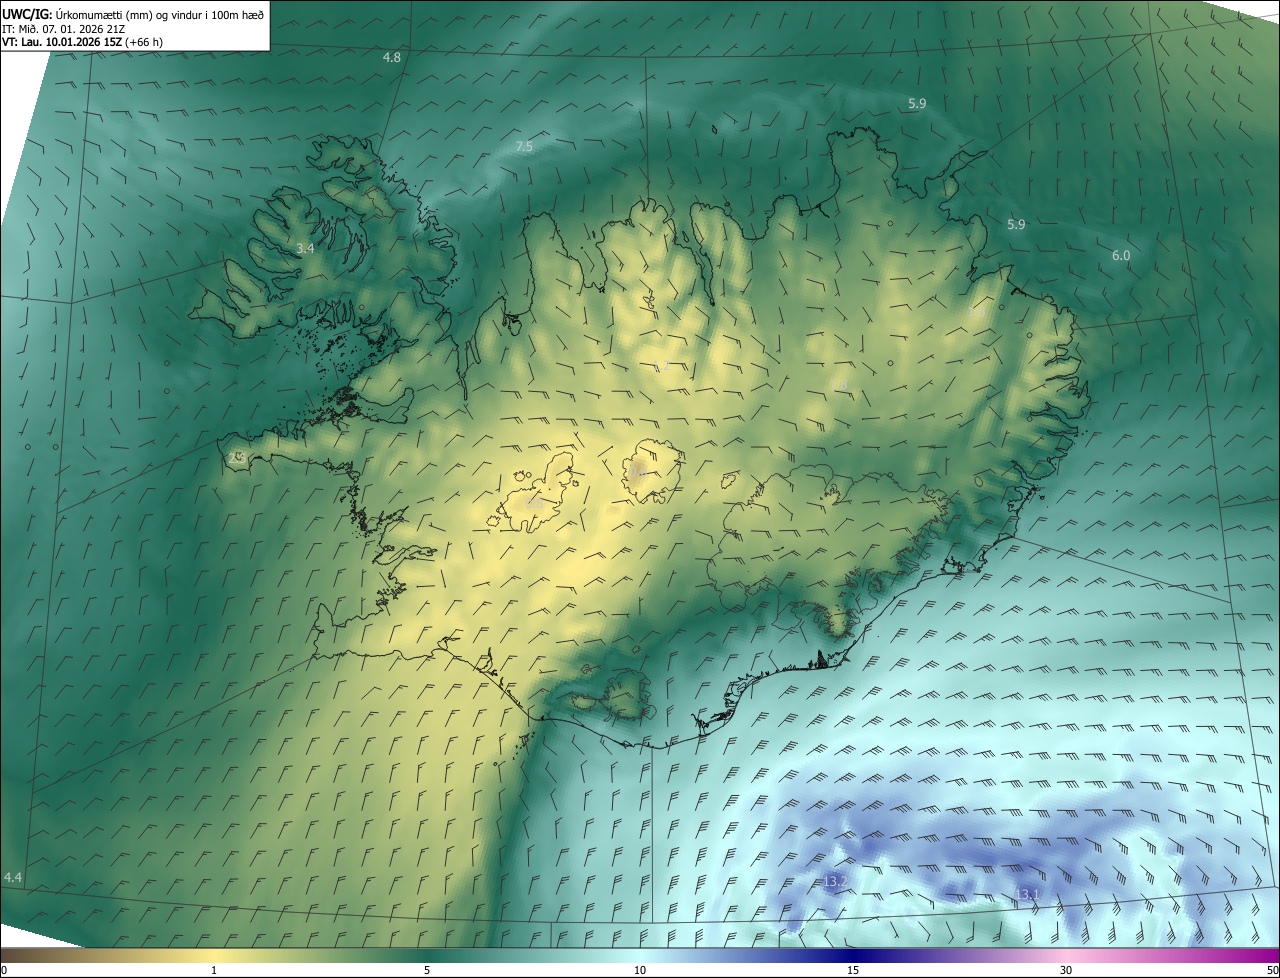Click the 6.0 precipitation value label
This screenshot has height=978, width=1280.
(1121, 255)
